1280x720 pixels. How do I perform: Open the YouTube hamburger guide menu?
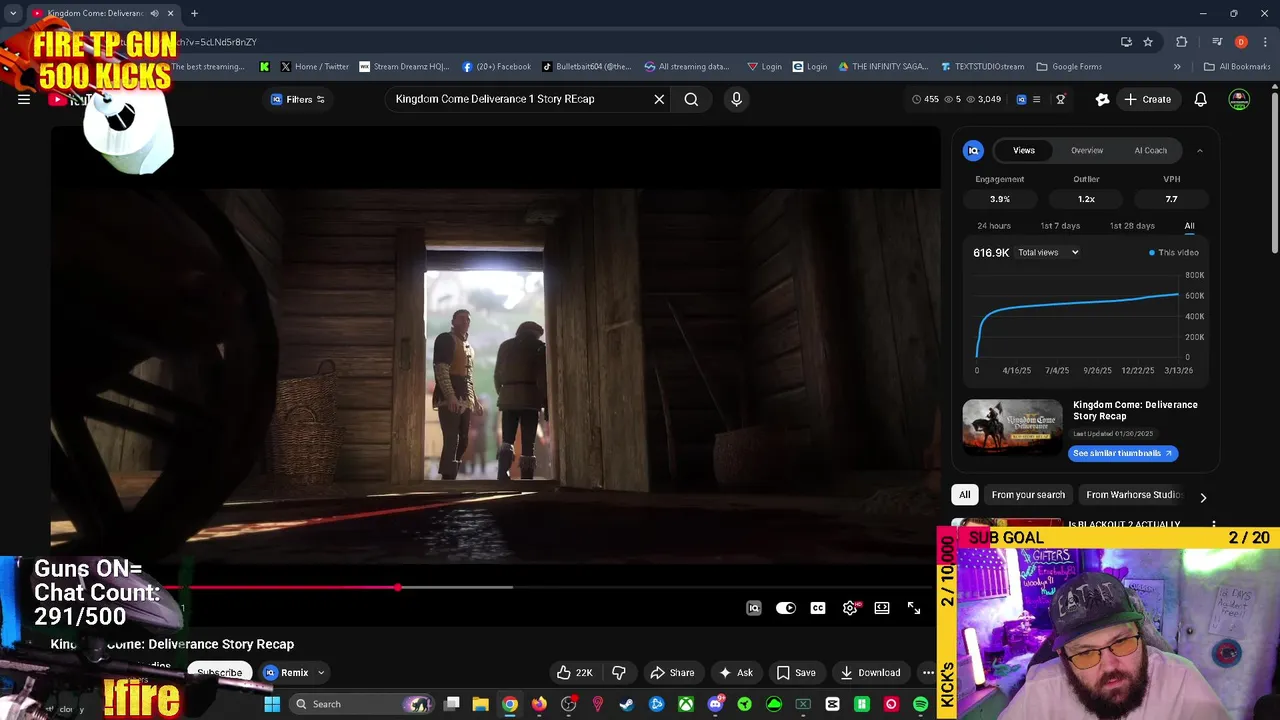(24, 99)
